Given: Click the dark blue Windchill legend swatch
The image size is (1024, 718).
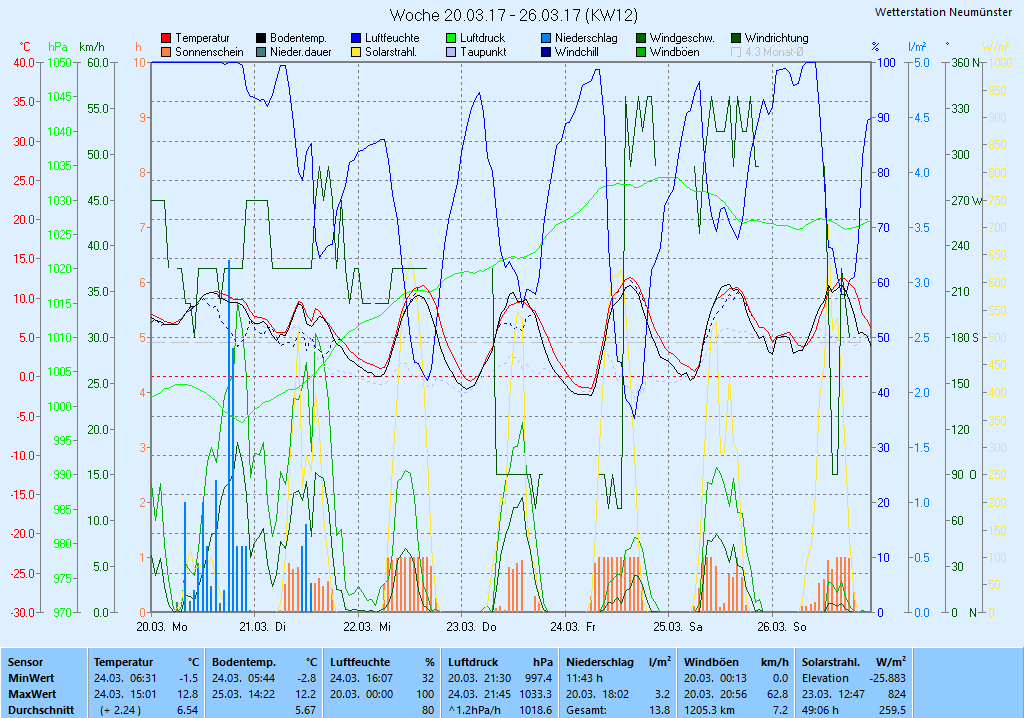Looking at the screenshot, I should click(x=546, y=52).
